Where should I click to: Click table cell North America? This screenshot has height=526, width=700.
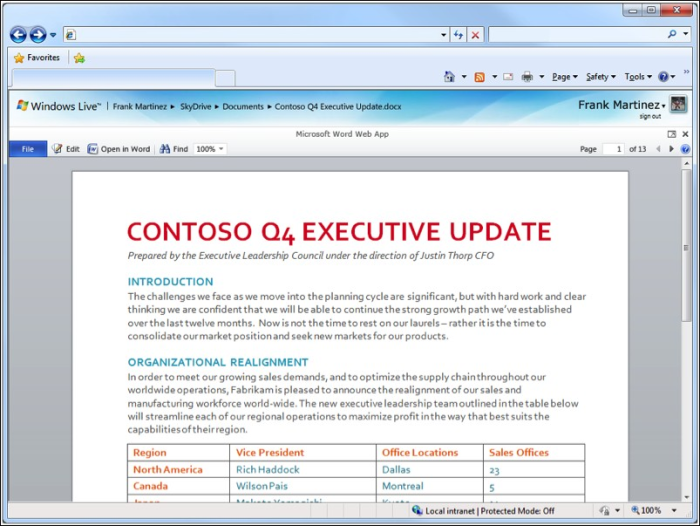pos(168,470)
